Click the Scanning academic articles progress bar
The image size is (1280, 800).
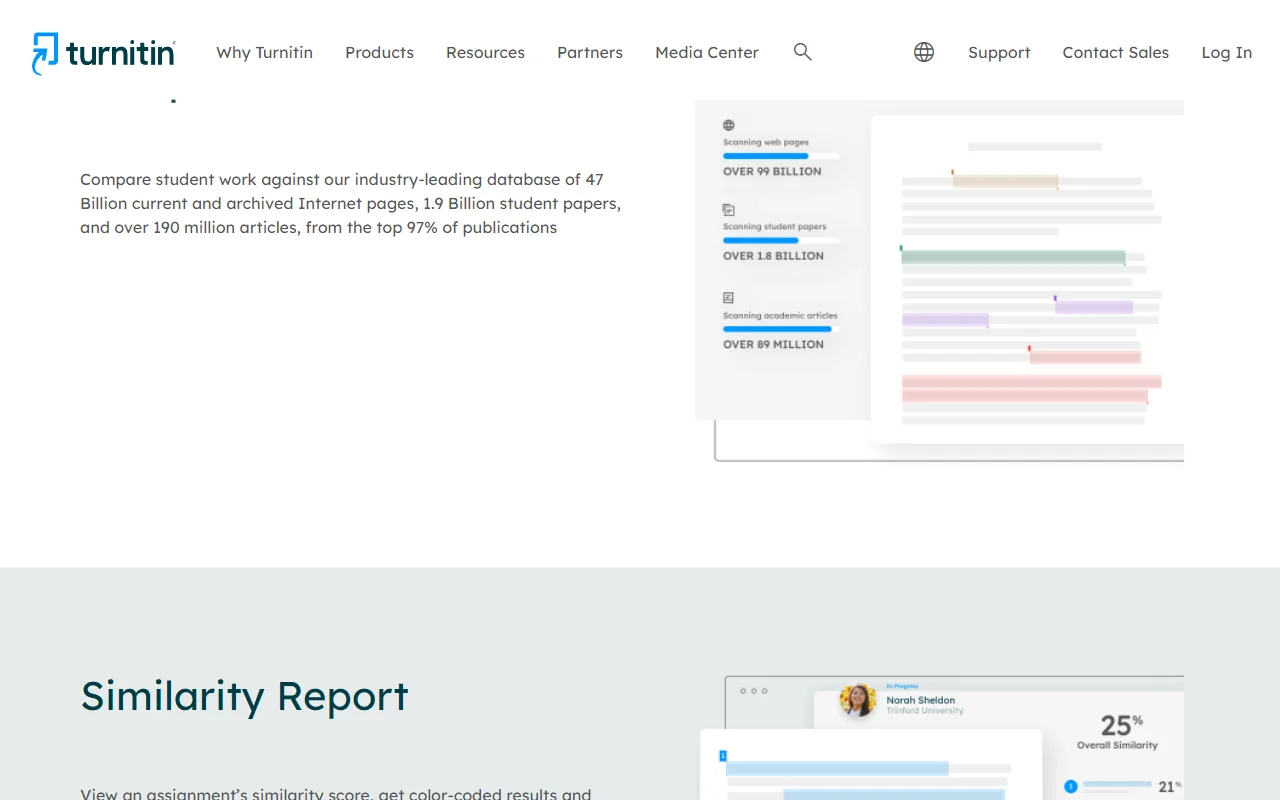[781, 329]
